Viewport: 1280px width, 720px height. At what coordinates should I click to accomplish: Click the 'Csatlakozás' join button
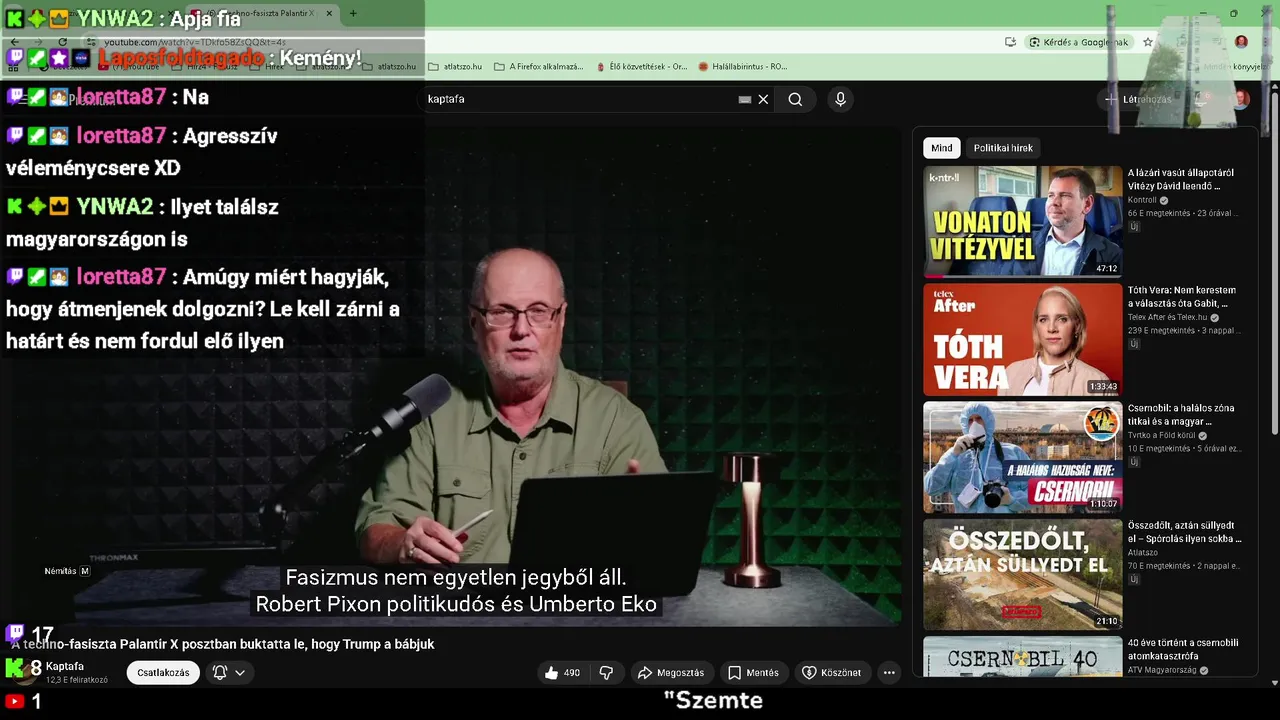pyautogui.click(x=163, y=673)
